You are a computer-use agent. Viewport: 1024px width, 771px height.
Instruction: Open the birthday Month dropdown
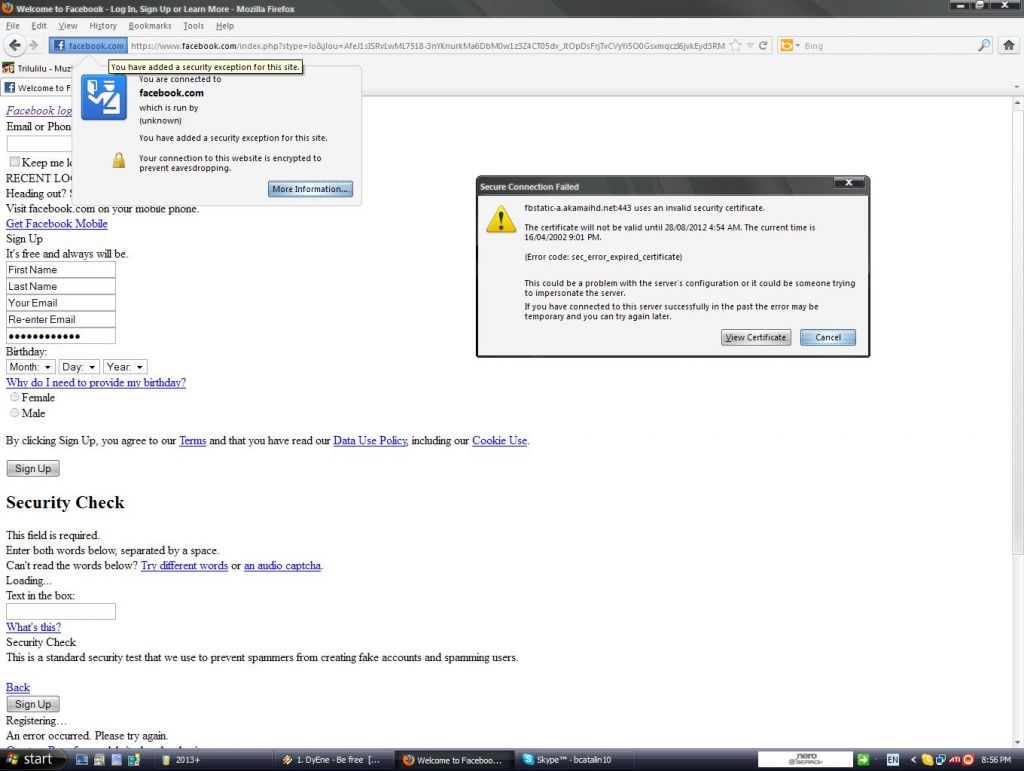tap(31, 367)
